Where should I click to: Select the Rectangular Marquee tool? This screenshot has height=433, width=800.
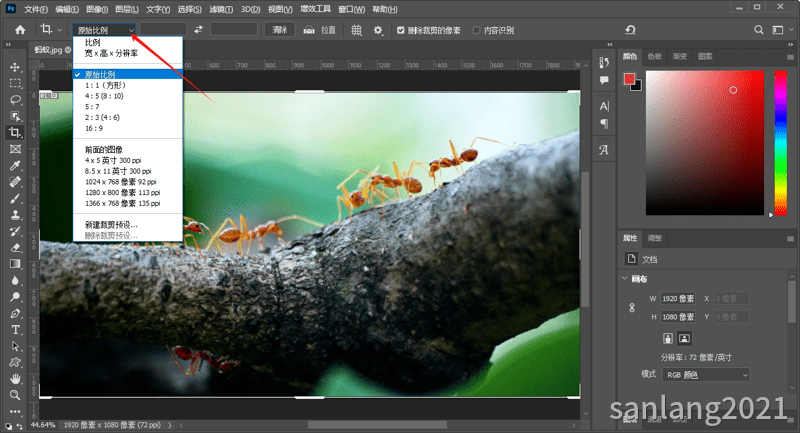pos(15,83)
